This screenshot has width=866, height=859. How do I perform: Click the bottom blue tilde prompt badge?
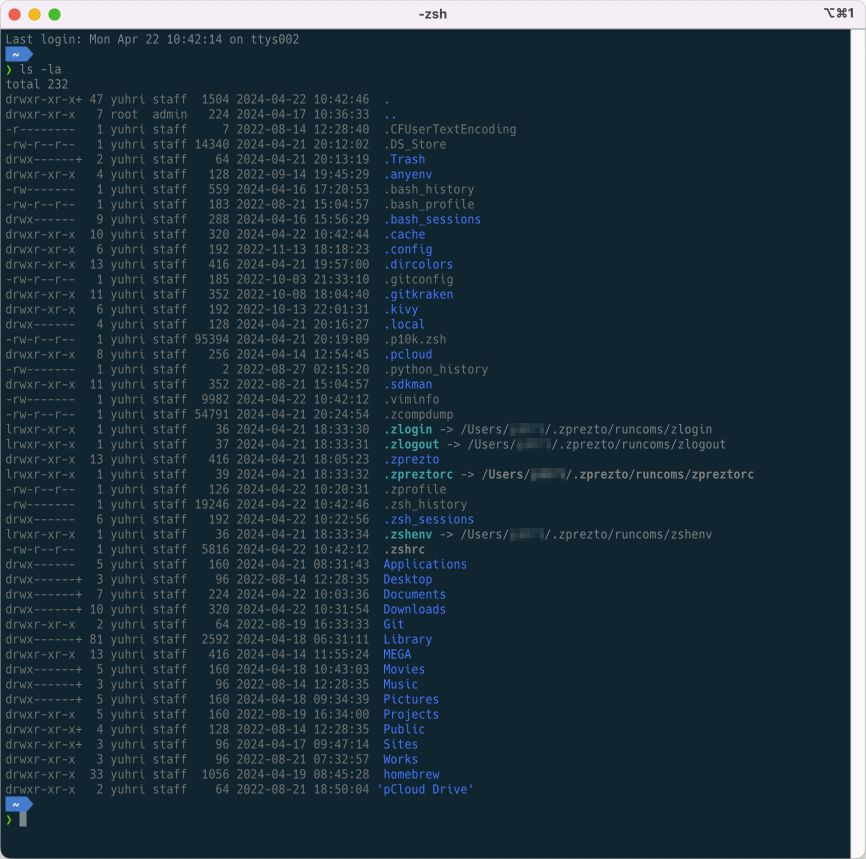pos(19,804)
